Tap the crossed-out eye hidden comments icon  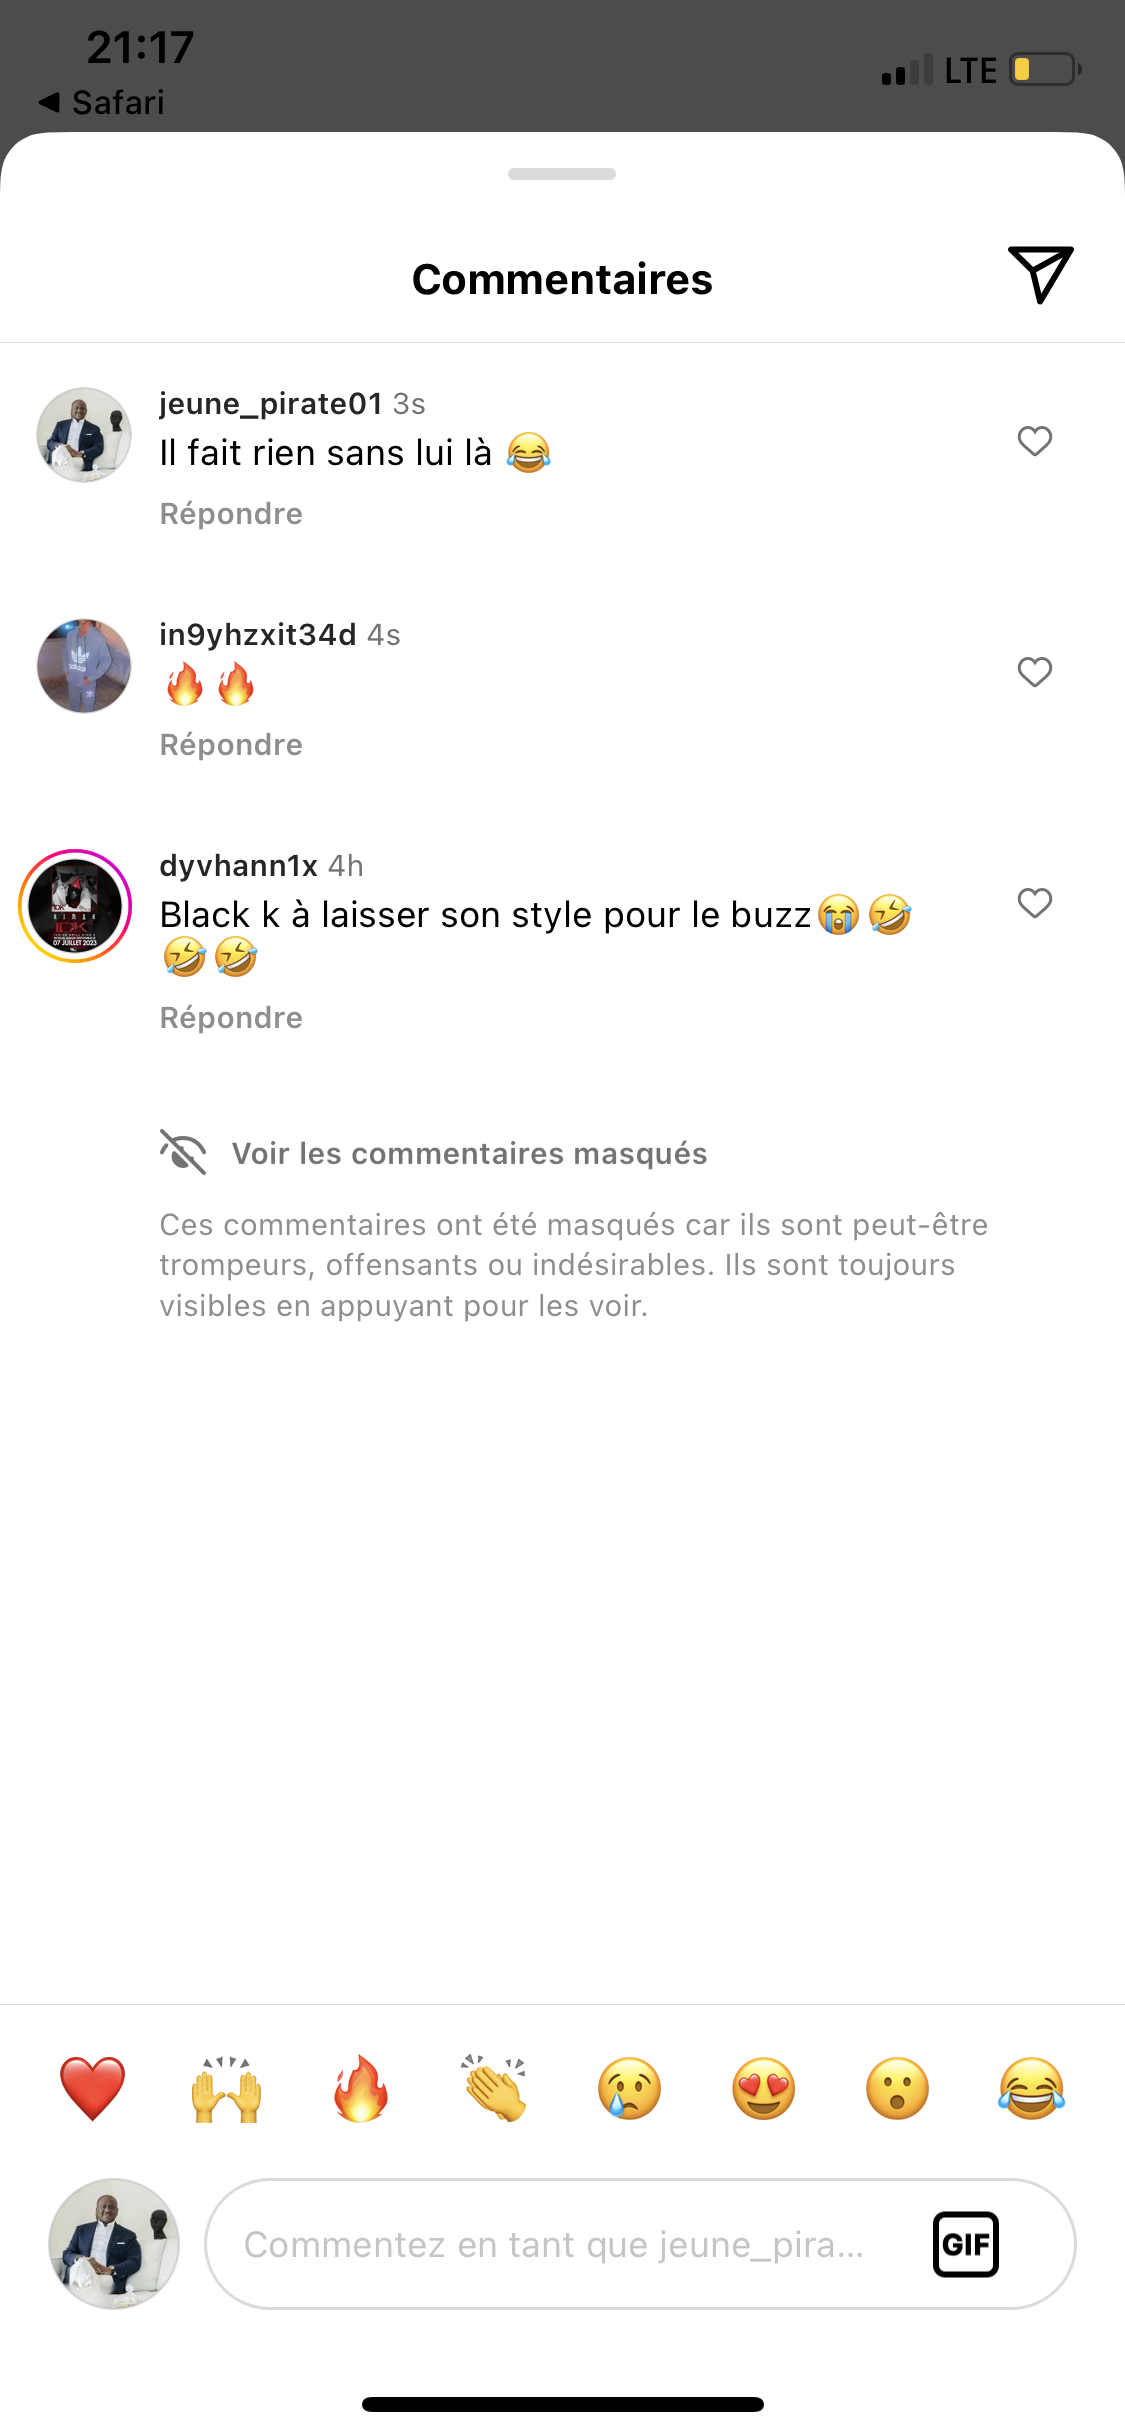click(183, 1152)
